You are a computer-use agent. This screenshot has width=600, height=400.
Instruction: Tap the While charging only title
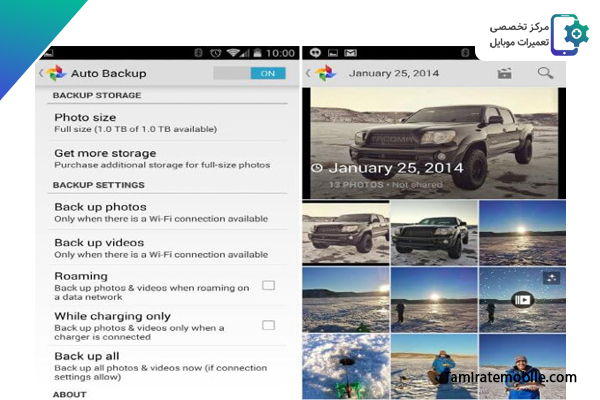pyautogui.click(x=112, y=316)
